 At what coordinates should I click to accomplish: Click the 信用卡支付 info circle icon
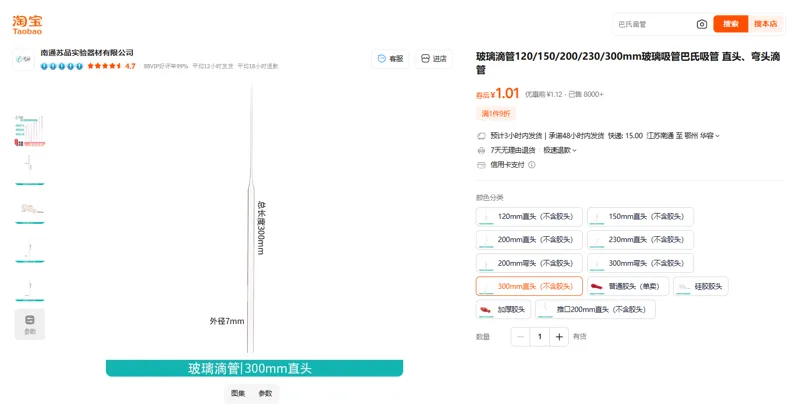[x=532, y=165]
